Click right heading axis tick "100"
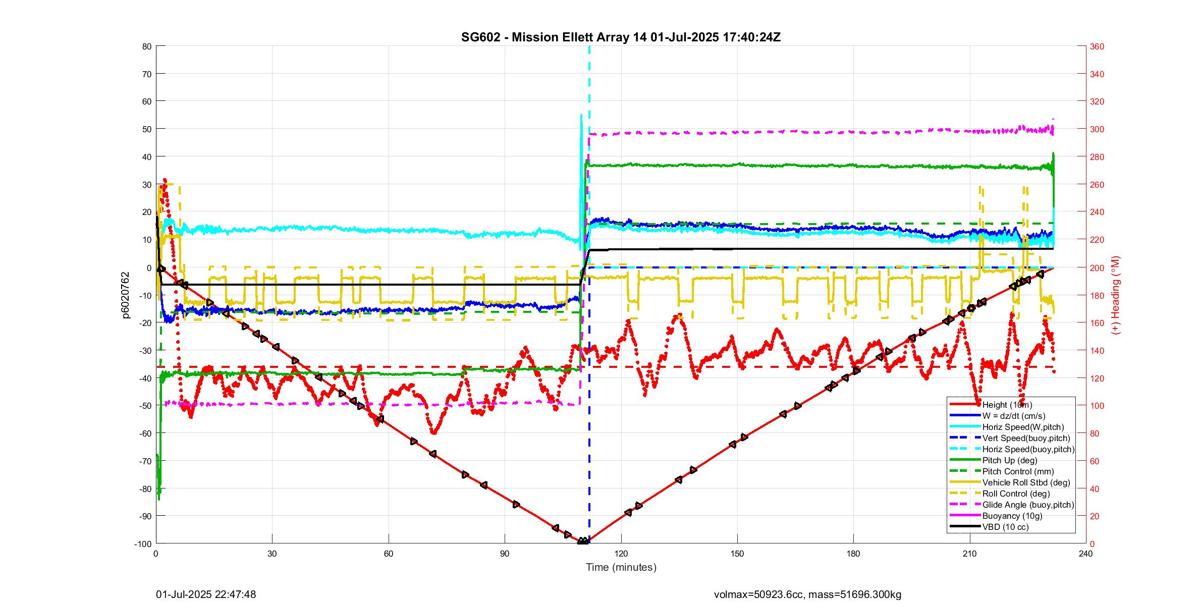Viewport: 1200px width, 611px height. pos(1097,405)
